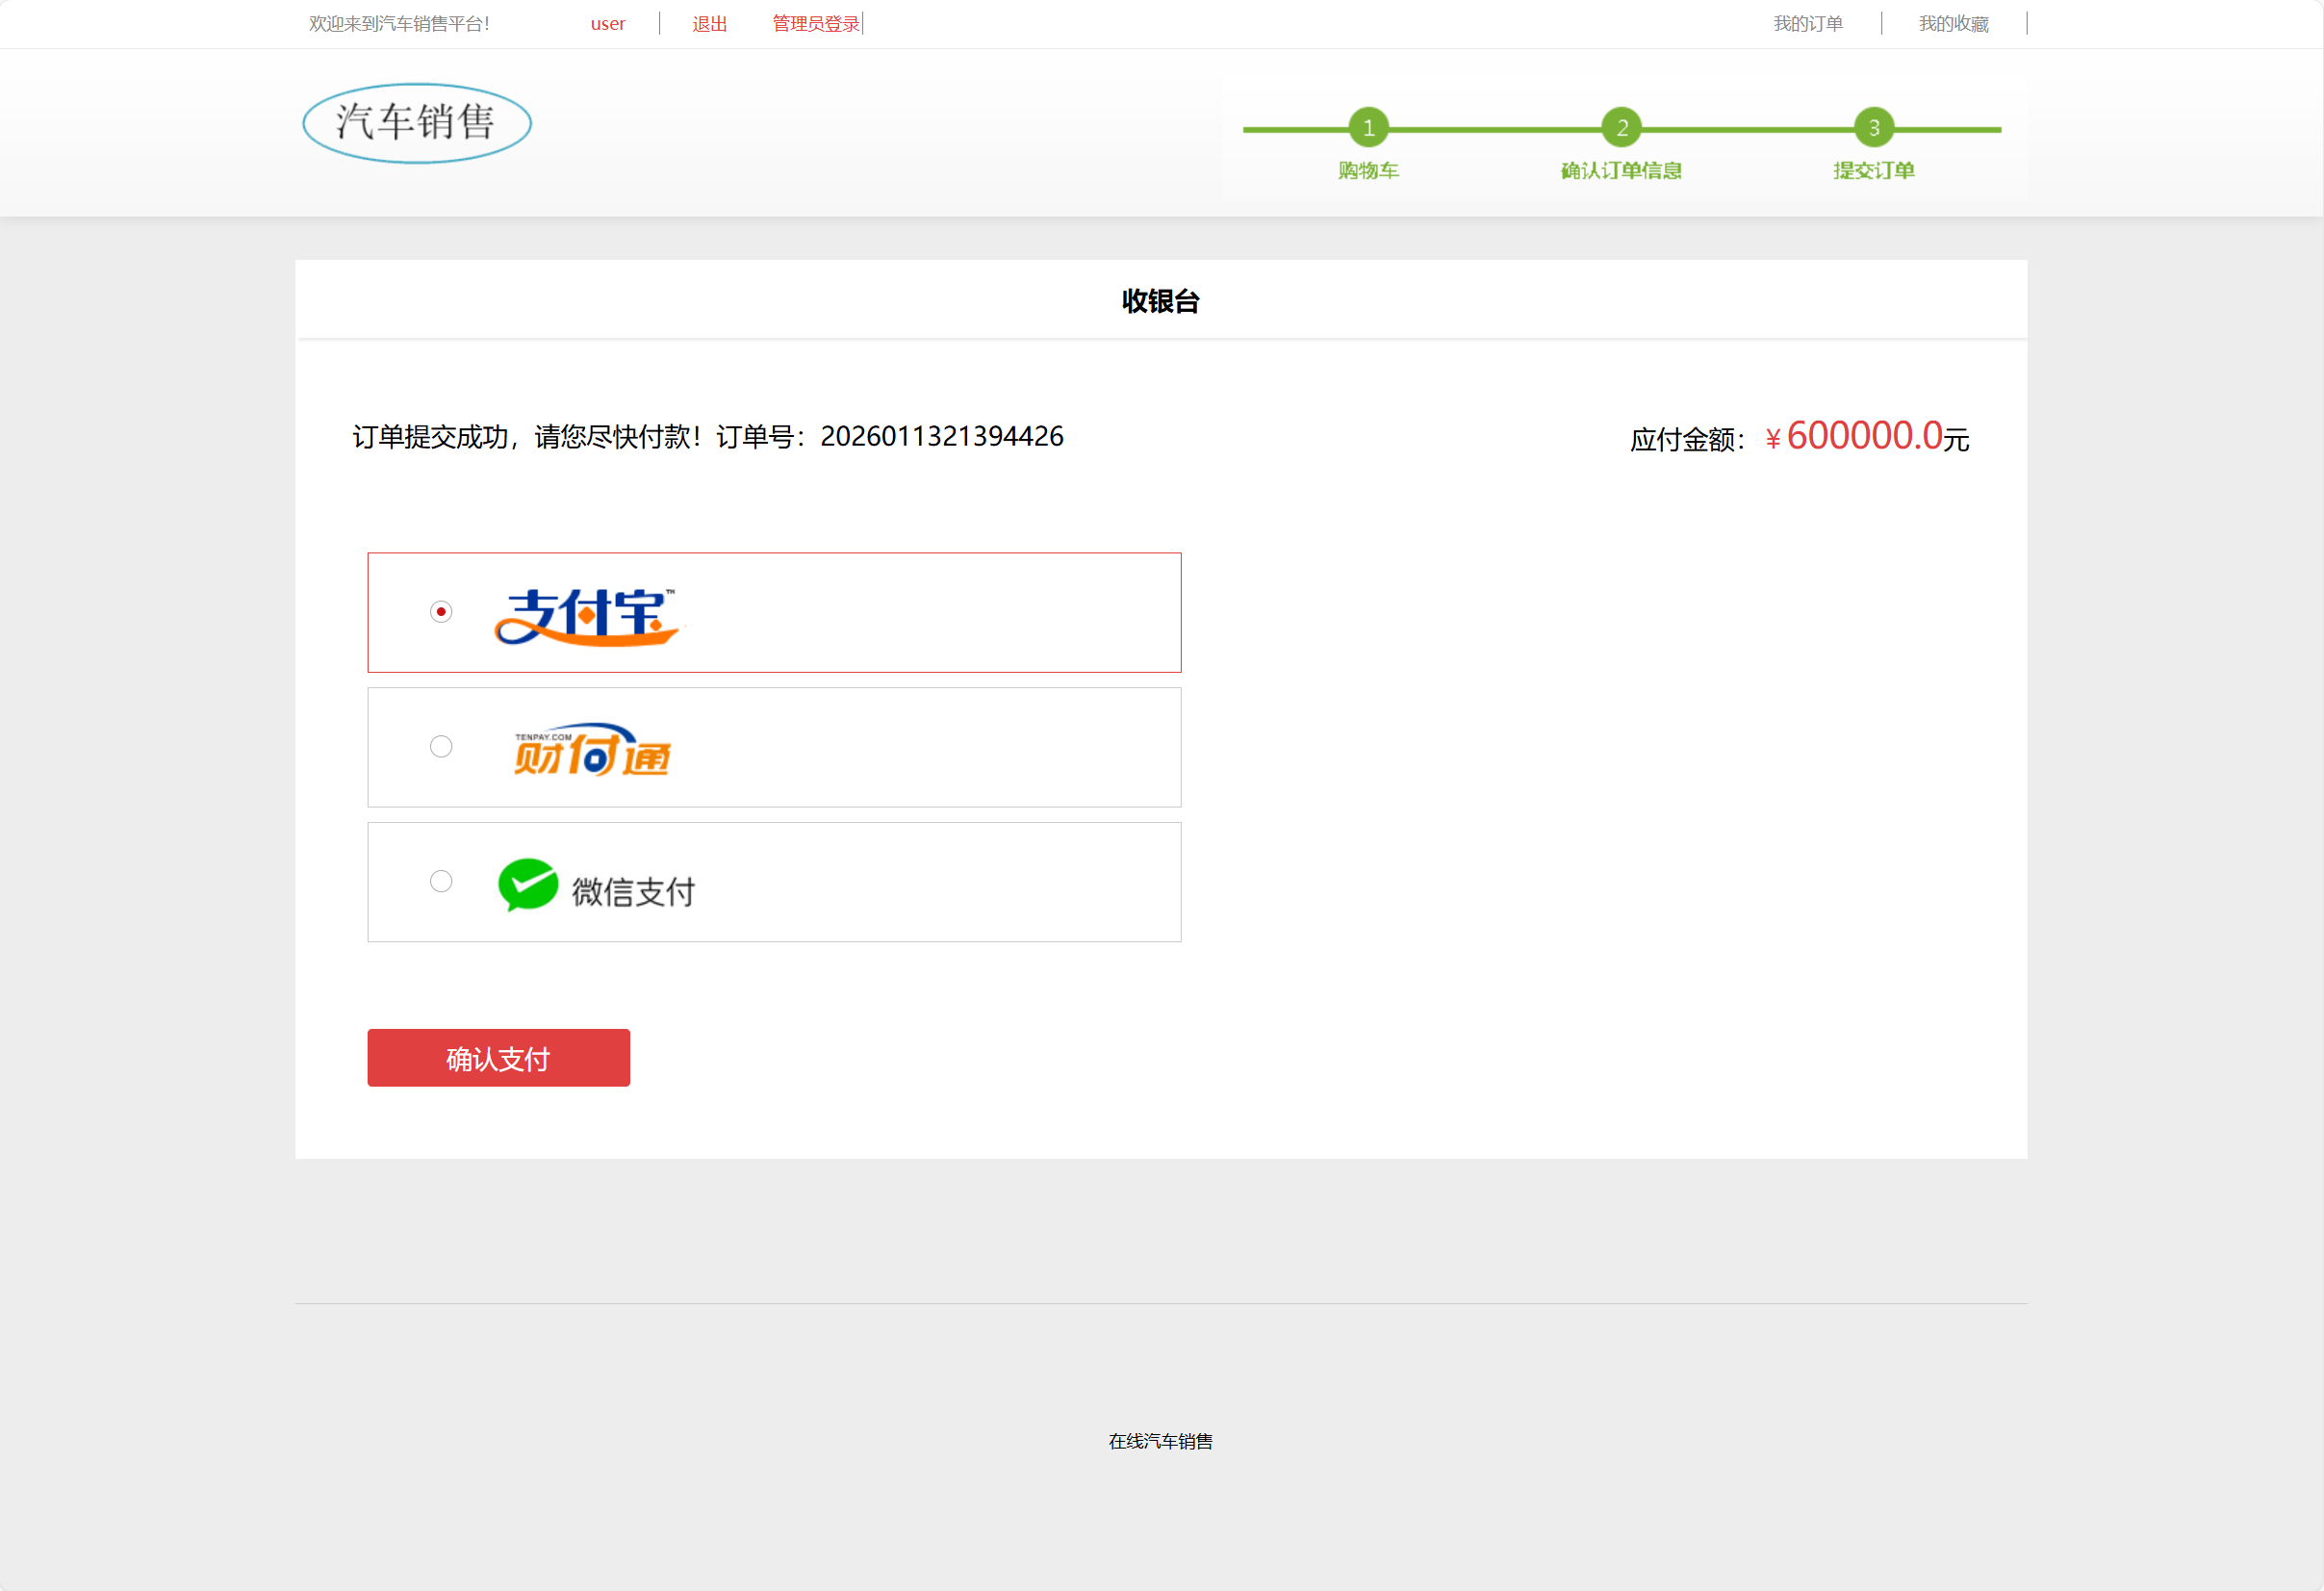Select the 财付通 radio button

[440, 746]
